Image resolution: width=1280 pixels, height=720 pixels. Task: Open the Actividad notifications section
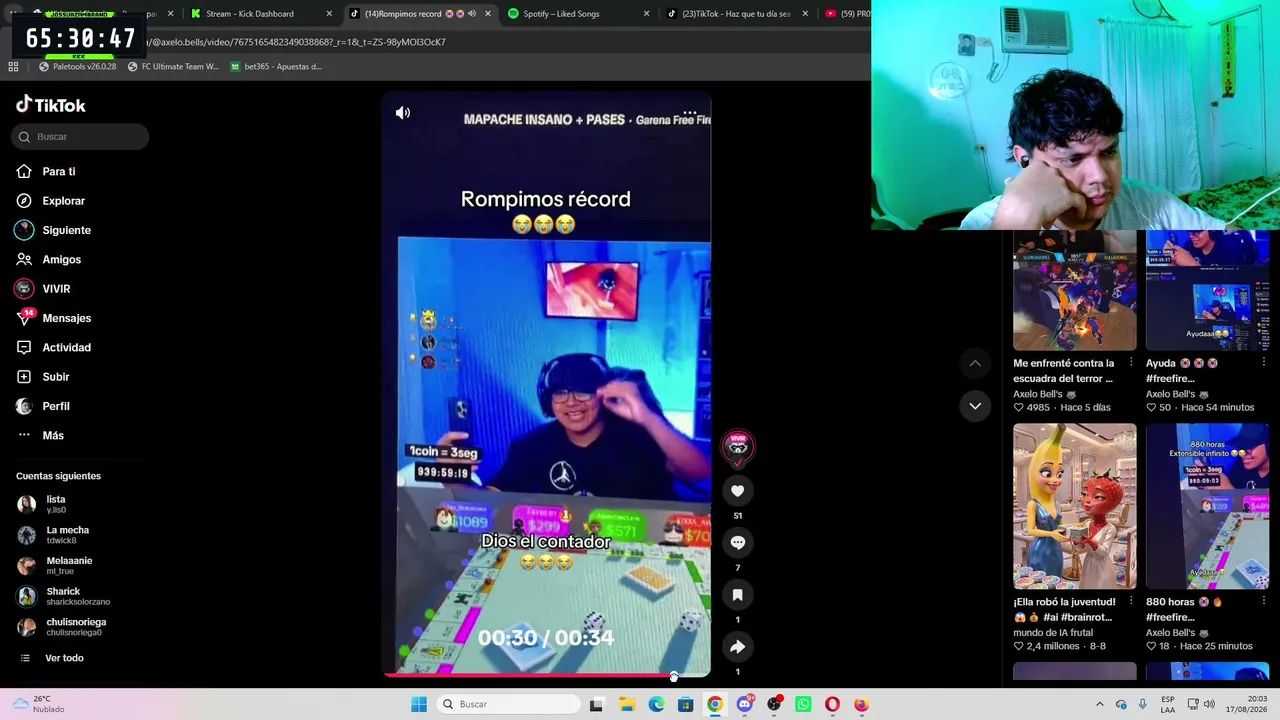click(x=53, y=348)
